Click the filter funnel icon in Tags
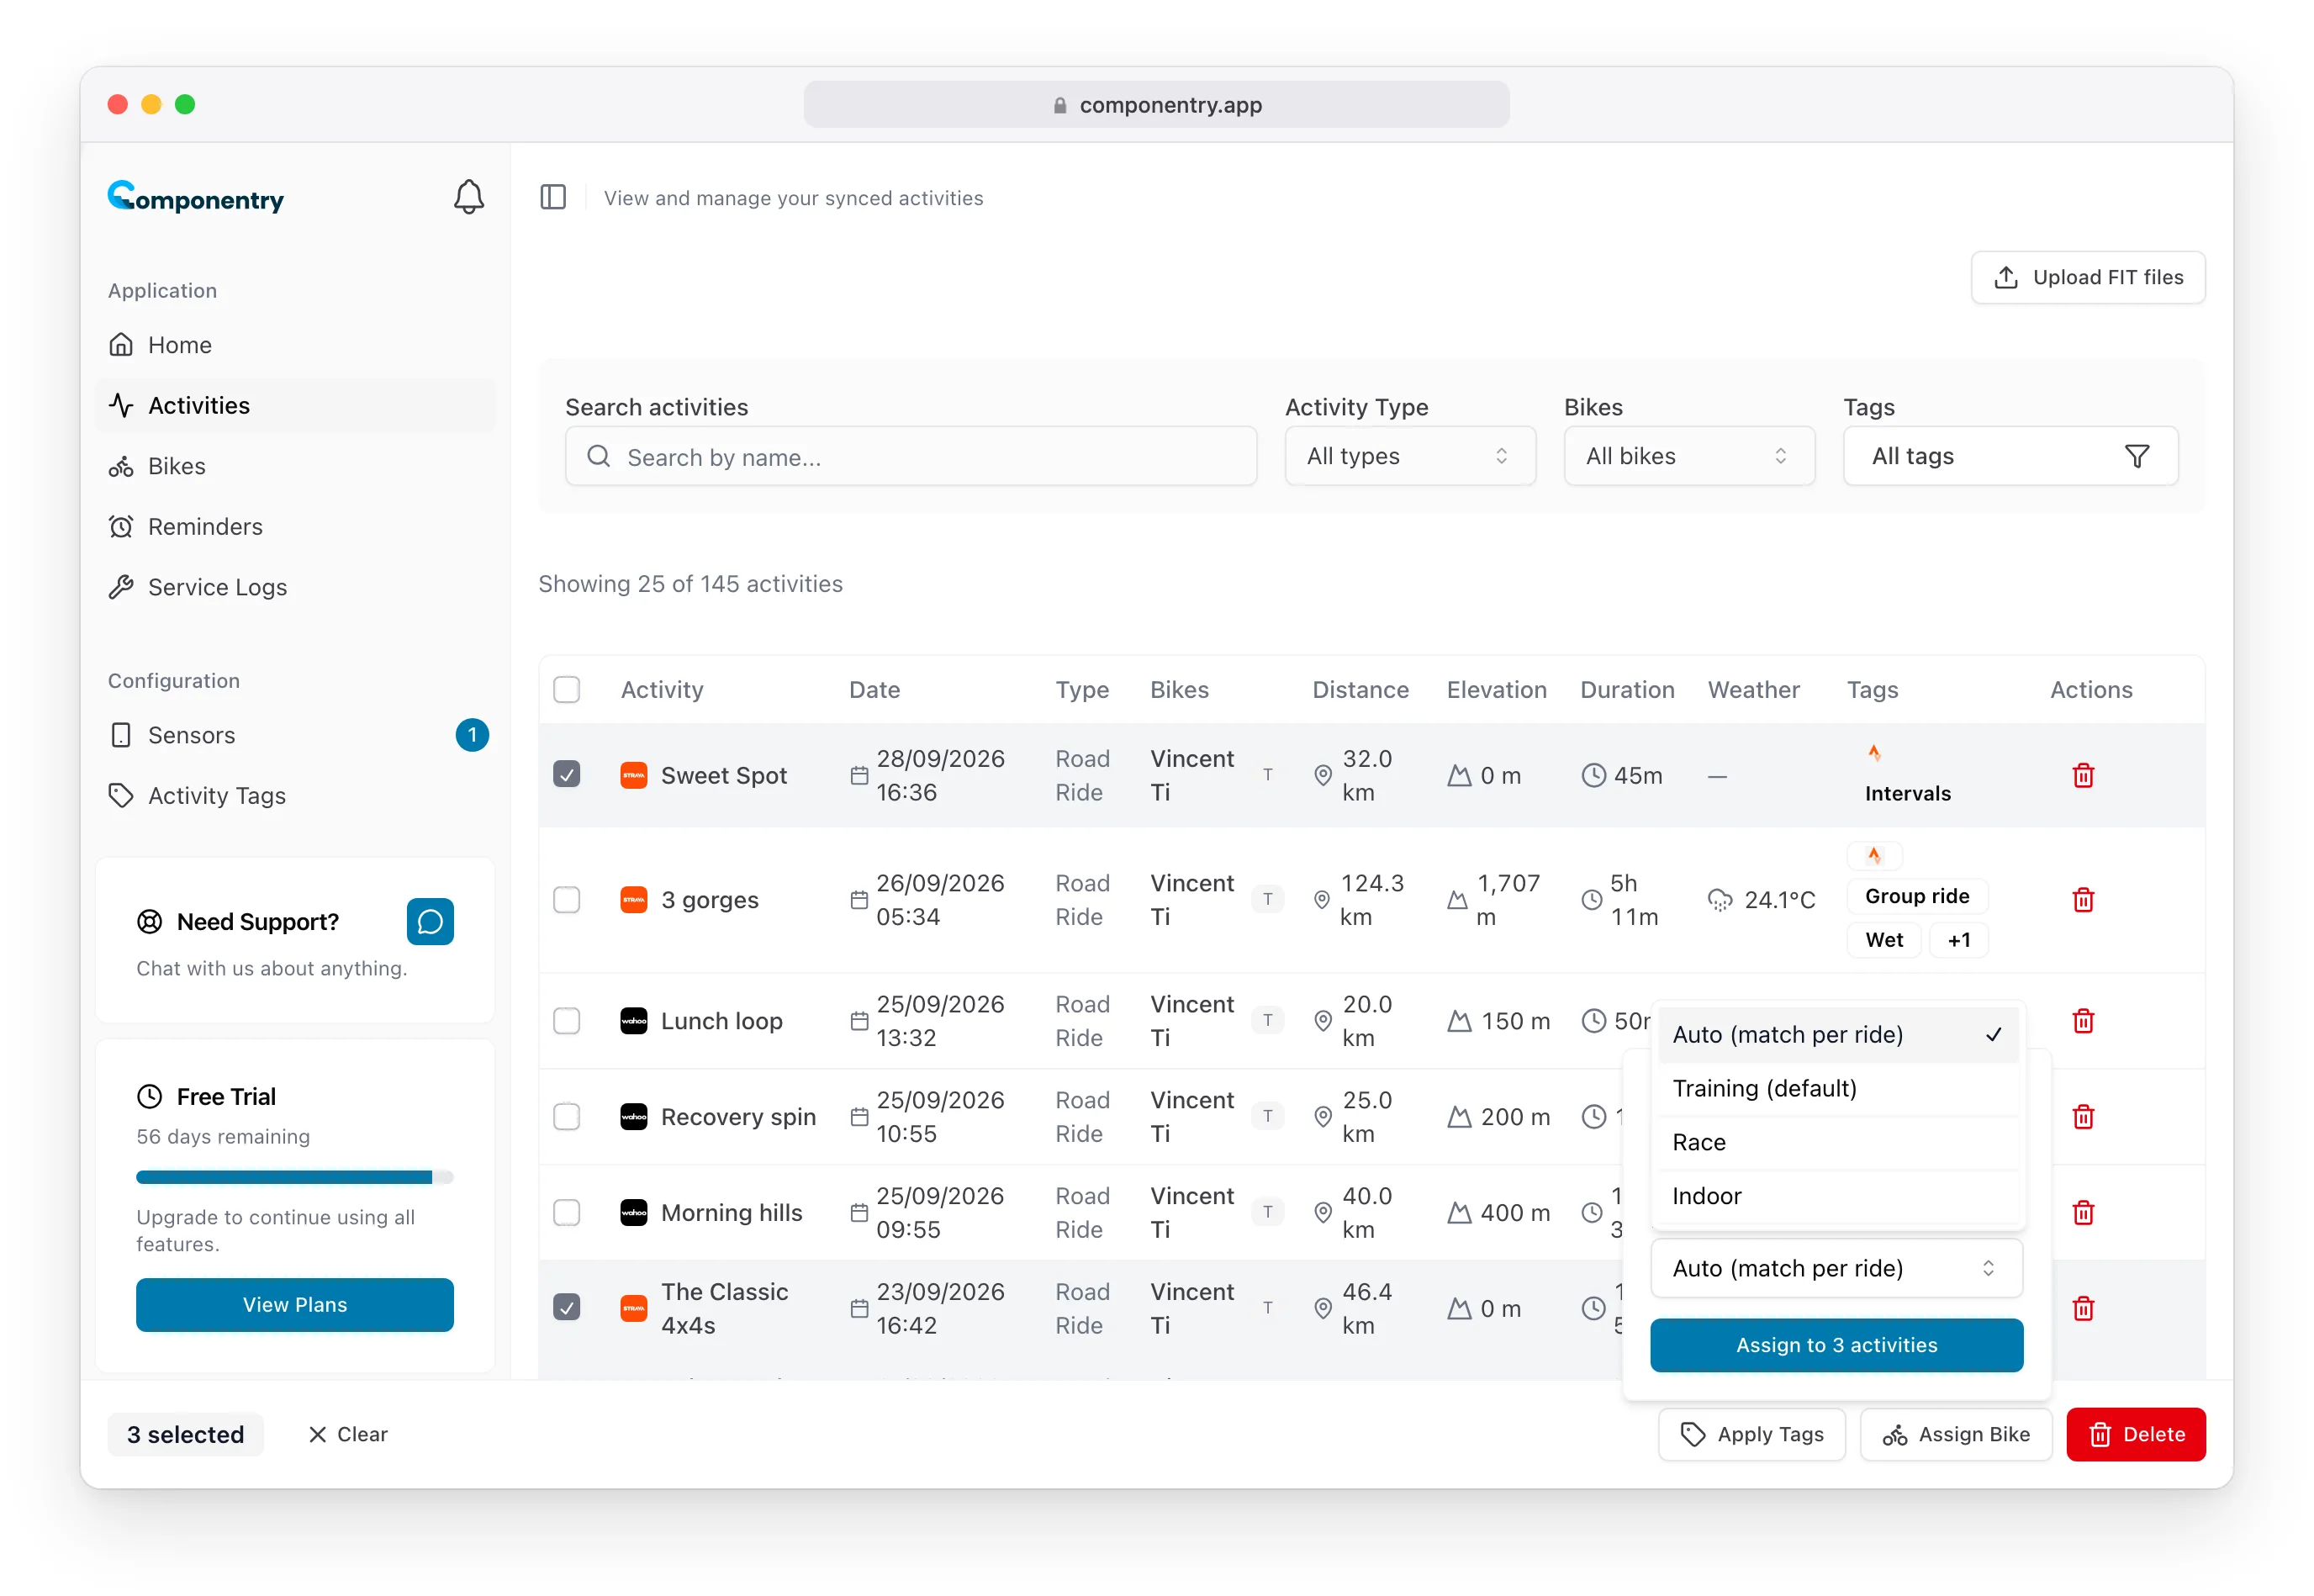 click(x=2137, y=456)
